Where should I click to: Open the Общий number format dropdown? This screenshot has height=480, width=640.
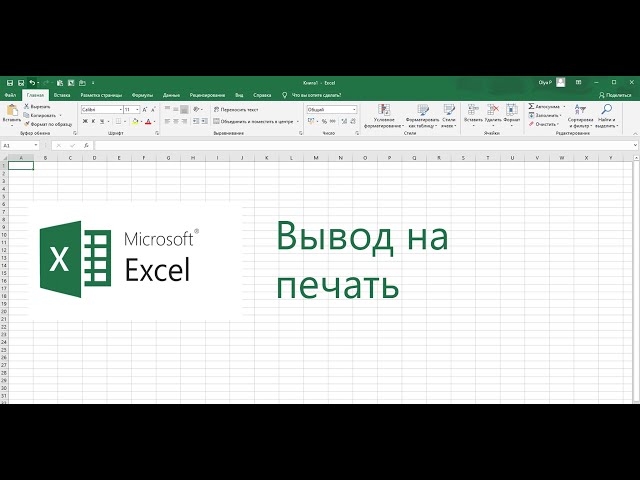354,109
